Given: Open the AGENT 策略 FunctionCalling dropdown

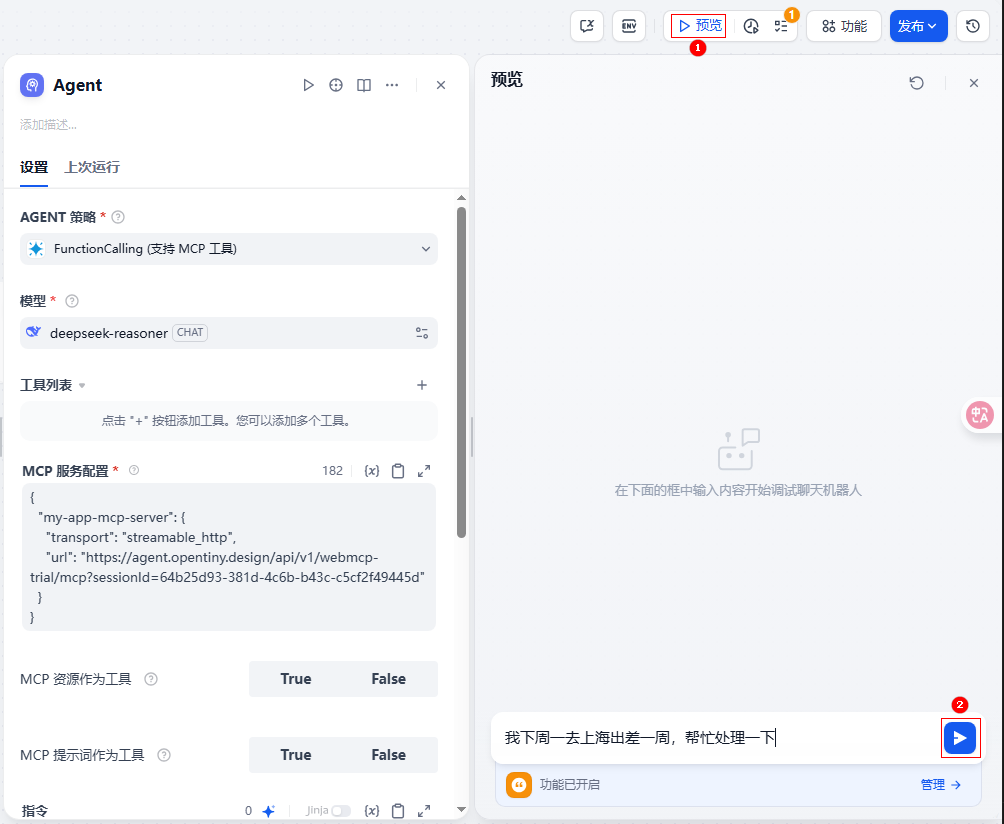Looking at the screenshot, I should point(229,249).
